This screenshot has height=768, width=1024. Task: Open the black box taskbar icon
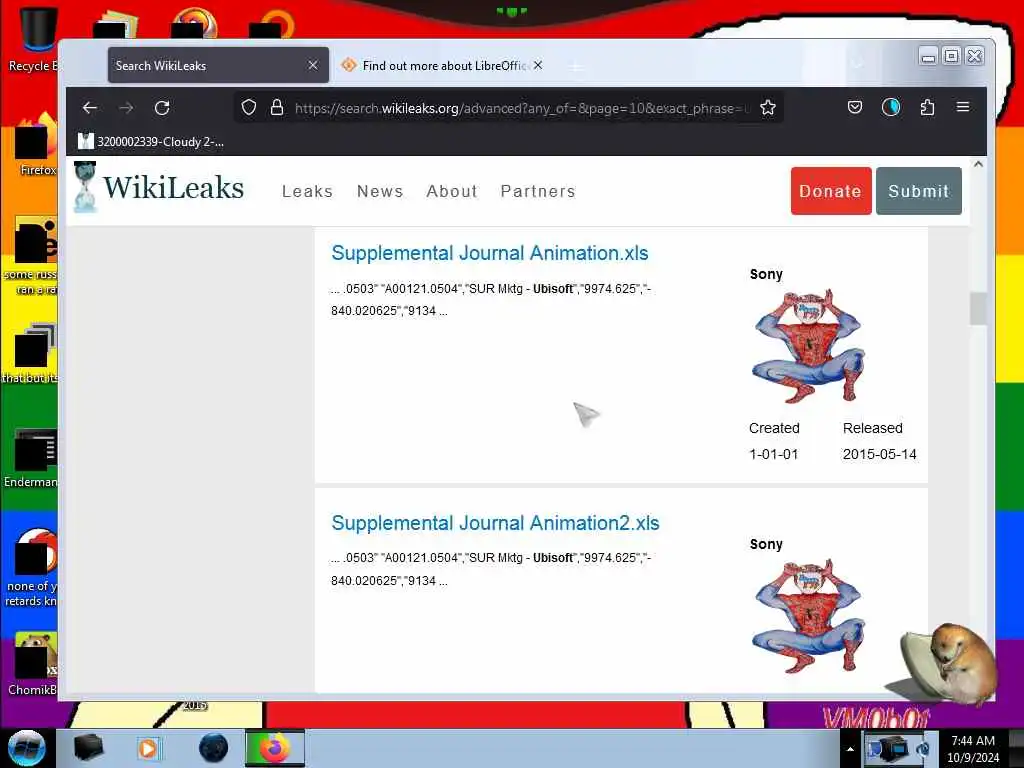(x=88, y=748)
